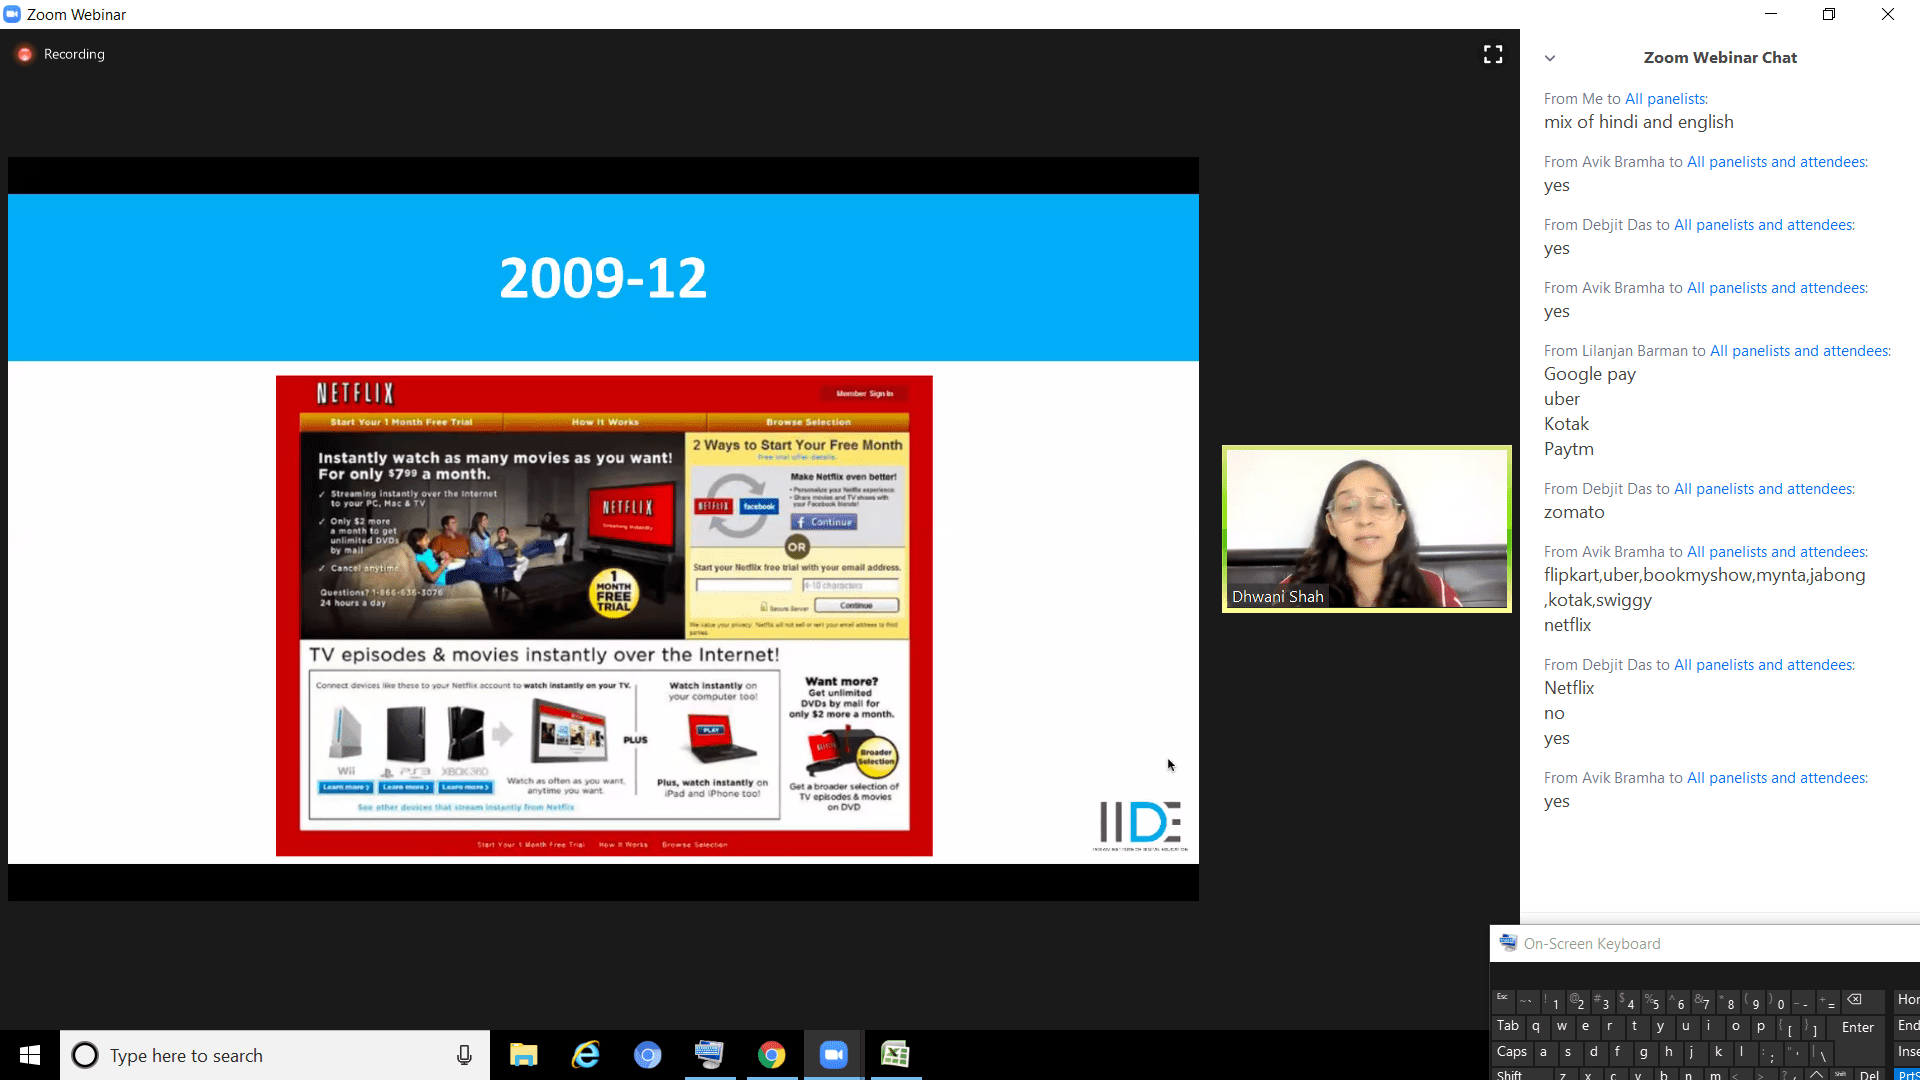Screen dimensions: 1920x1080
Task: Click the red Recording indicator
Action: click(x=25, y=54)
